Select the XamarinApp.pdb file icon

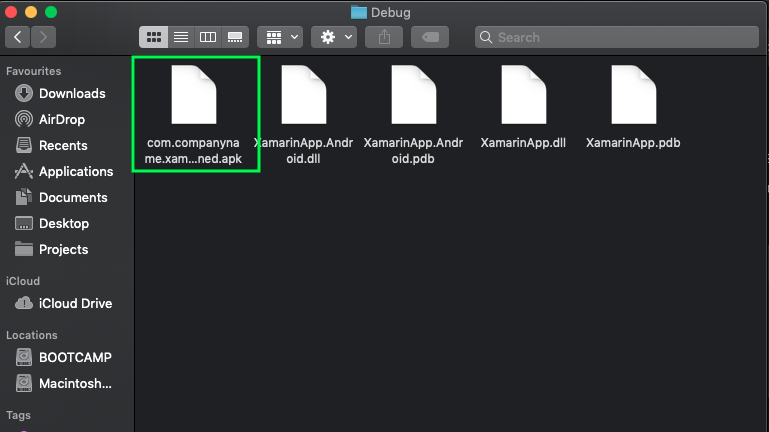(x=633, y=95)
